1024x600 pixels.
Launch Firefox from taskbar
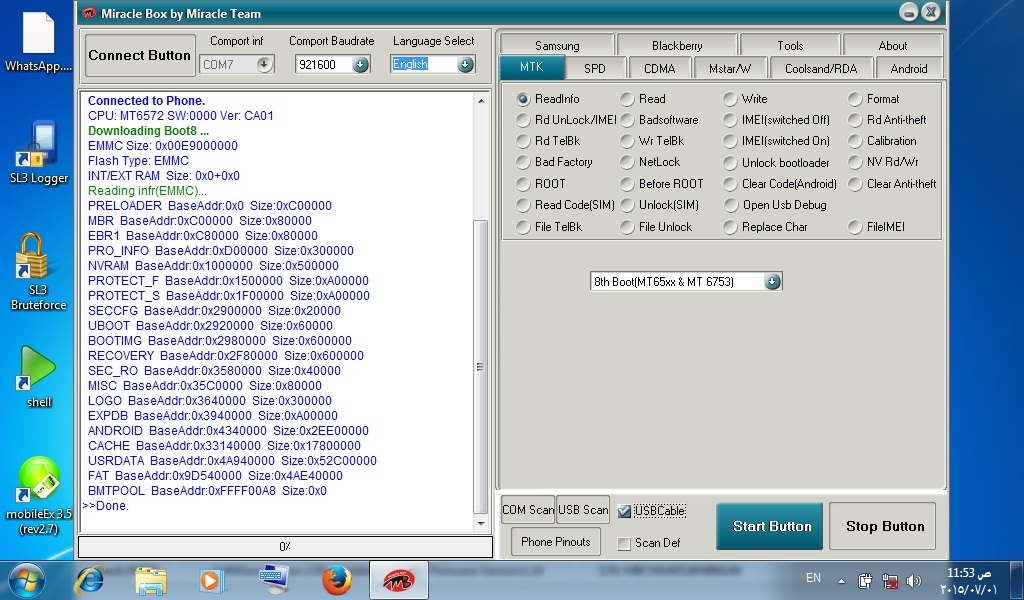pyautogui.click(x=336, y=580)
